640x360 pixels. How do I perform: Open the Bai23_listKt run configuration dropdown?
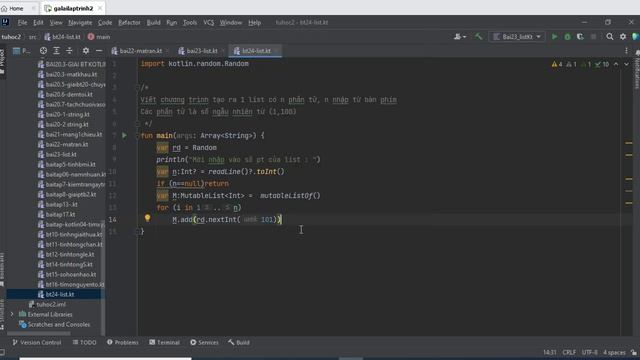[x=517, y=37]
